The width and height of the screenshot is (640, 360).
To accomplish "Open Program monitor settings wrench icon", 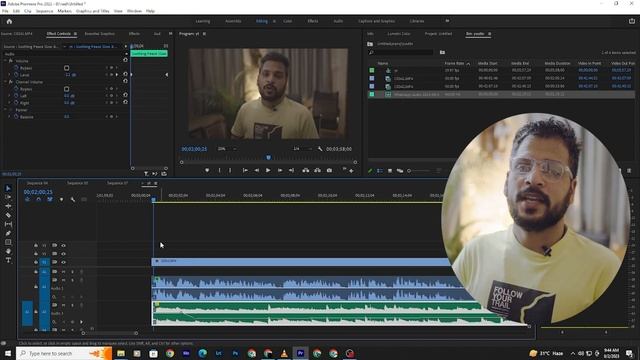I will point(320,149).
